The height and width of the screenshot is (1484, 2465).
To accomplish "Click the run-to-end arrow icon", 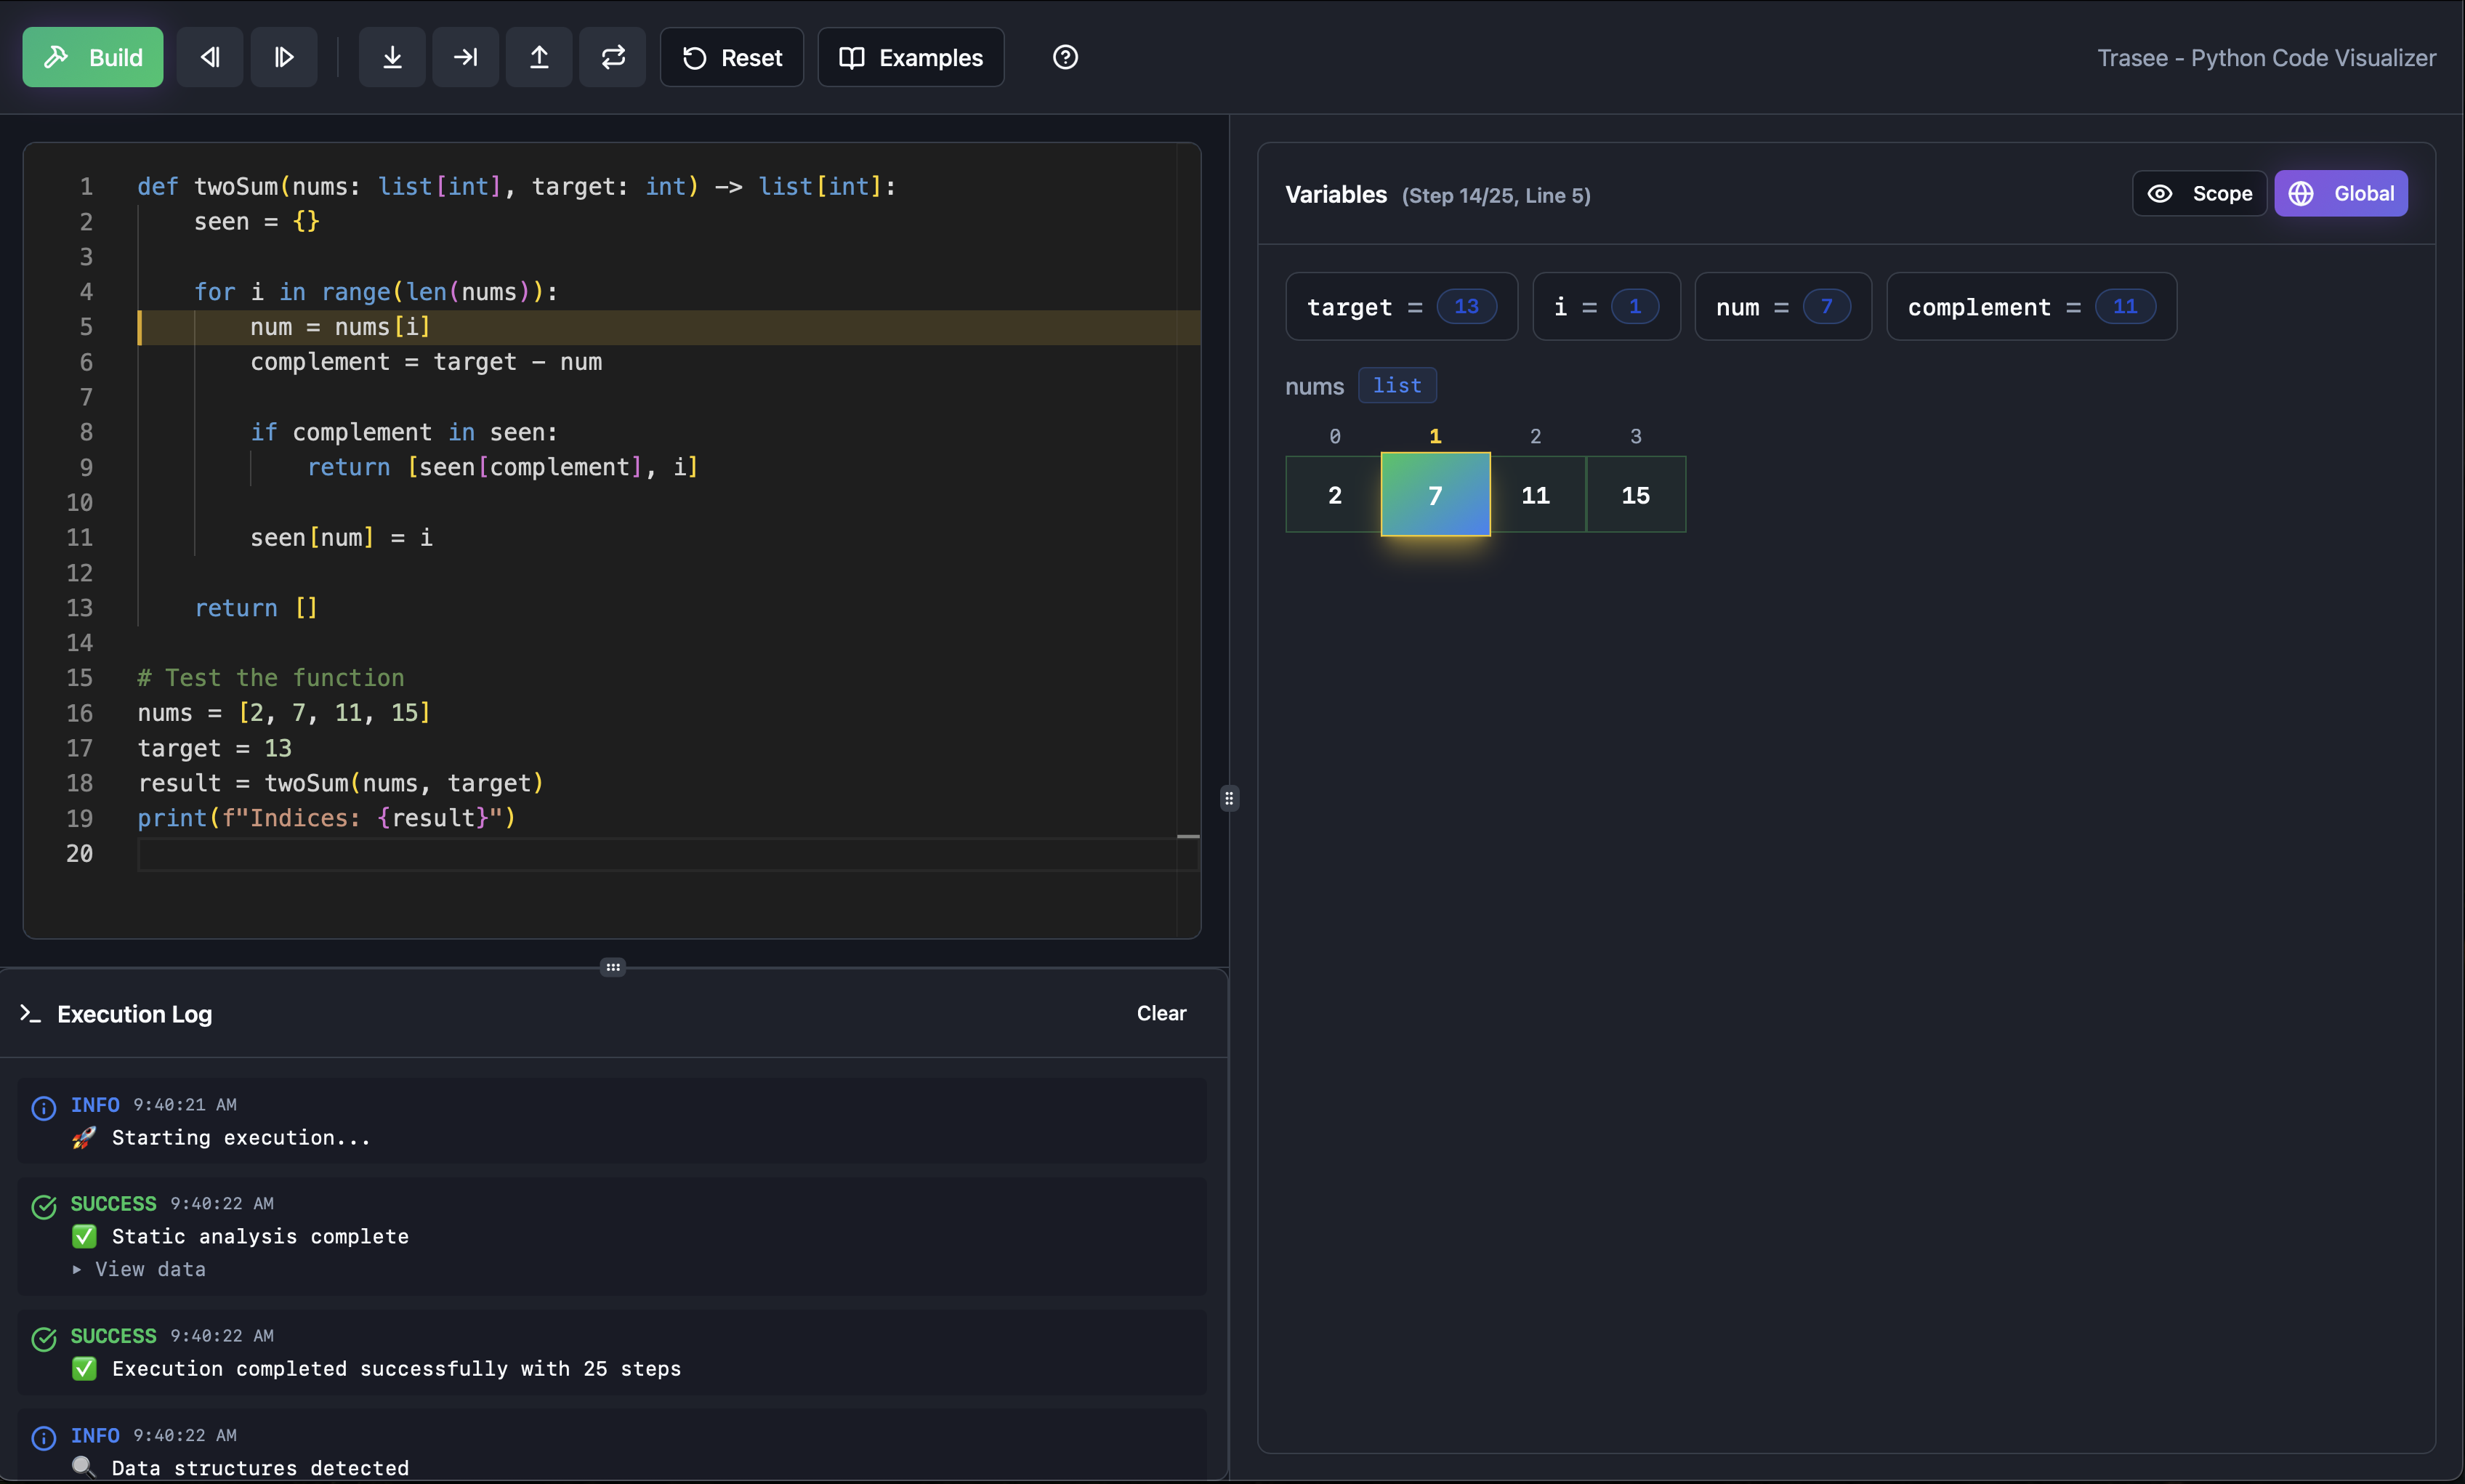I will 465,57.
